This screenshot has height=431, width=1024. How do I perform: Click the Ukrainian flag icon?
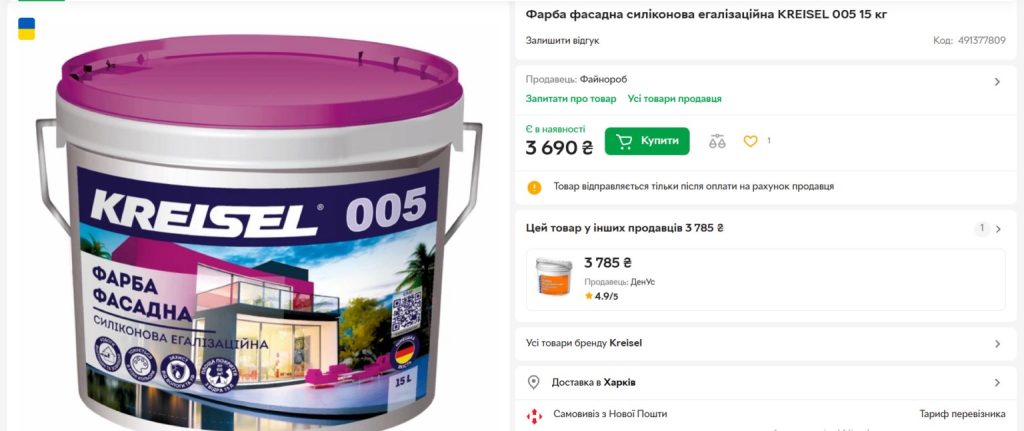(x=26, y=29)
